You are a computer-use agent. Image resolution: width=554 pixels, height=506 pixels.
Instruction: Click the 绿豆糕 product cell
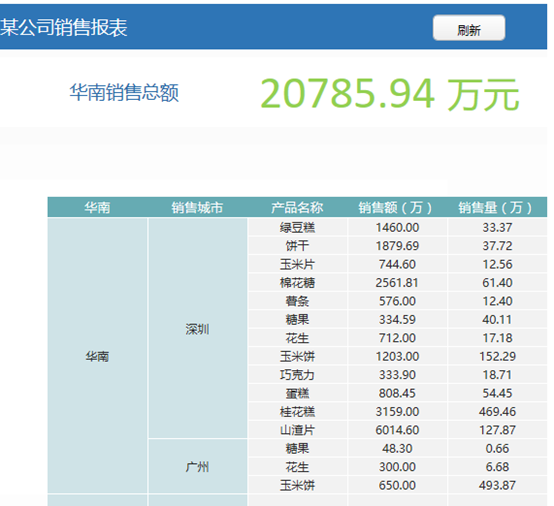(x=297, y=227)
